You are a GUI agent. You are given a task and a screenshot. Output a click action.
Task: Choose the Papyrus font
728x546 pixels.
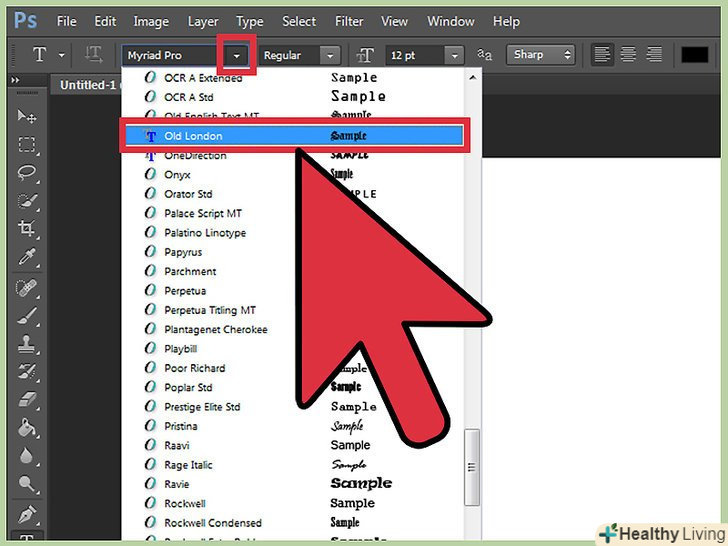point(294,252)
